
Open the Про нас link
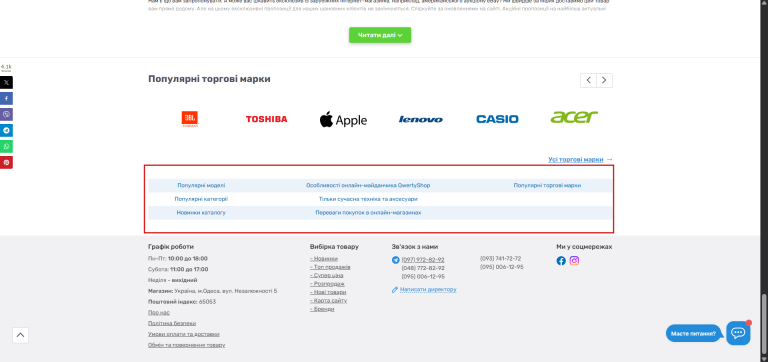point(159,313)
